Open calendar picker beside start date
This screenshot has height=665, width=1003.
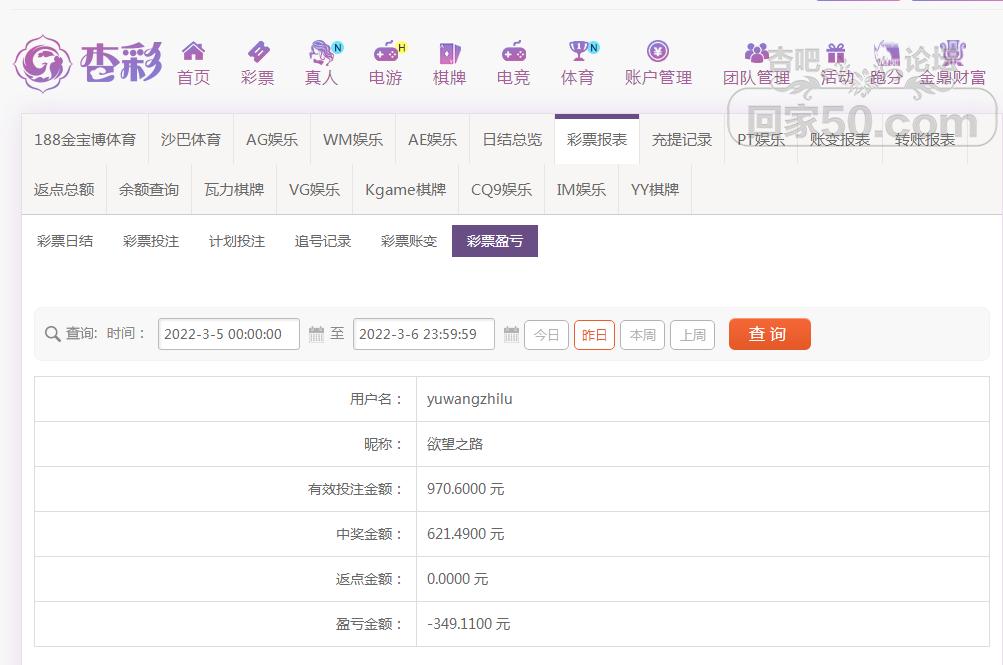316,334
